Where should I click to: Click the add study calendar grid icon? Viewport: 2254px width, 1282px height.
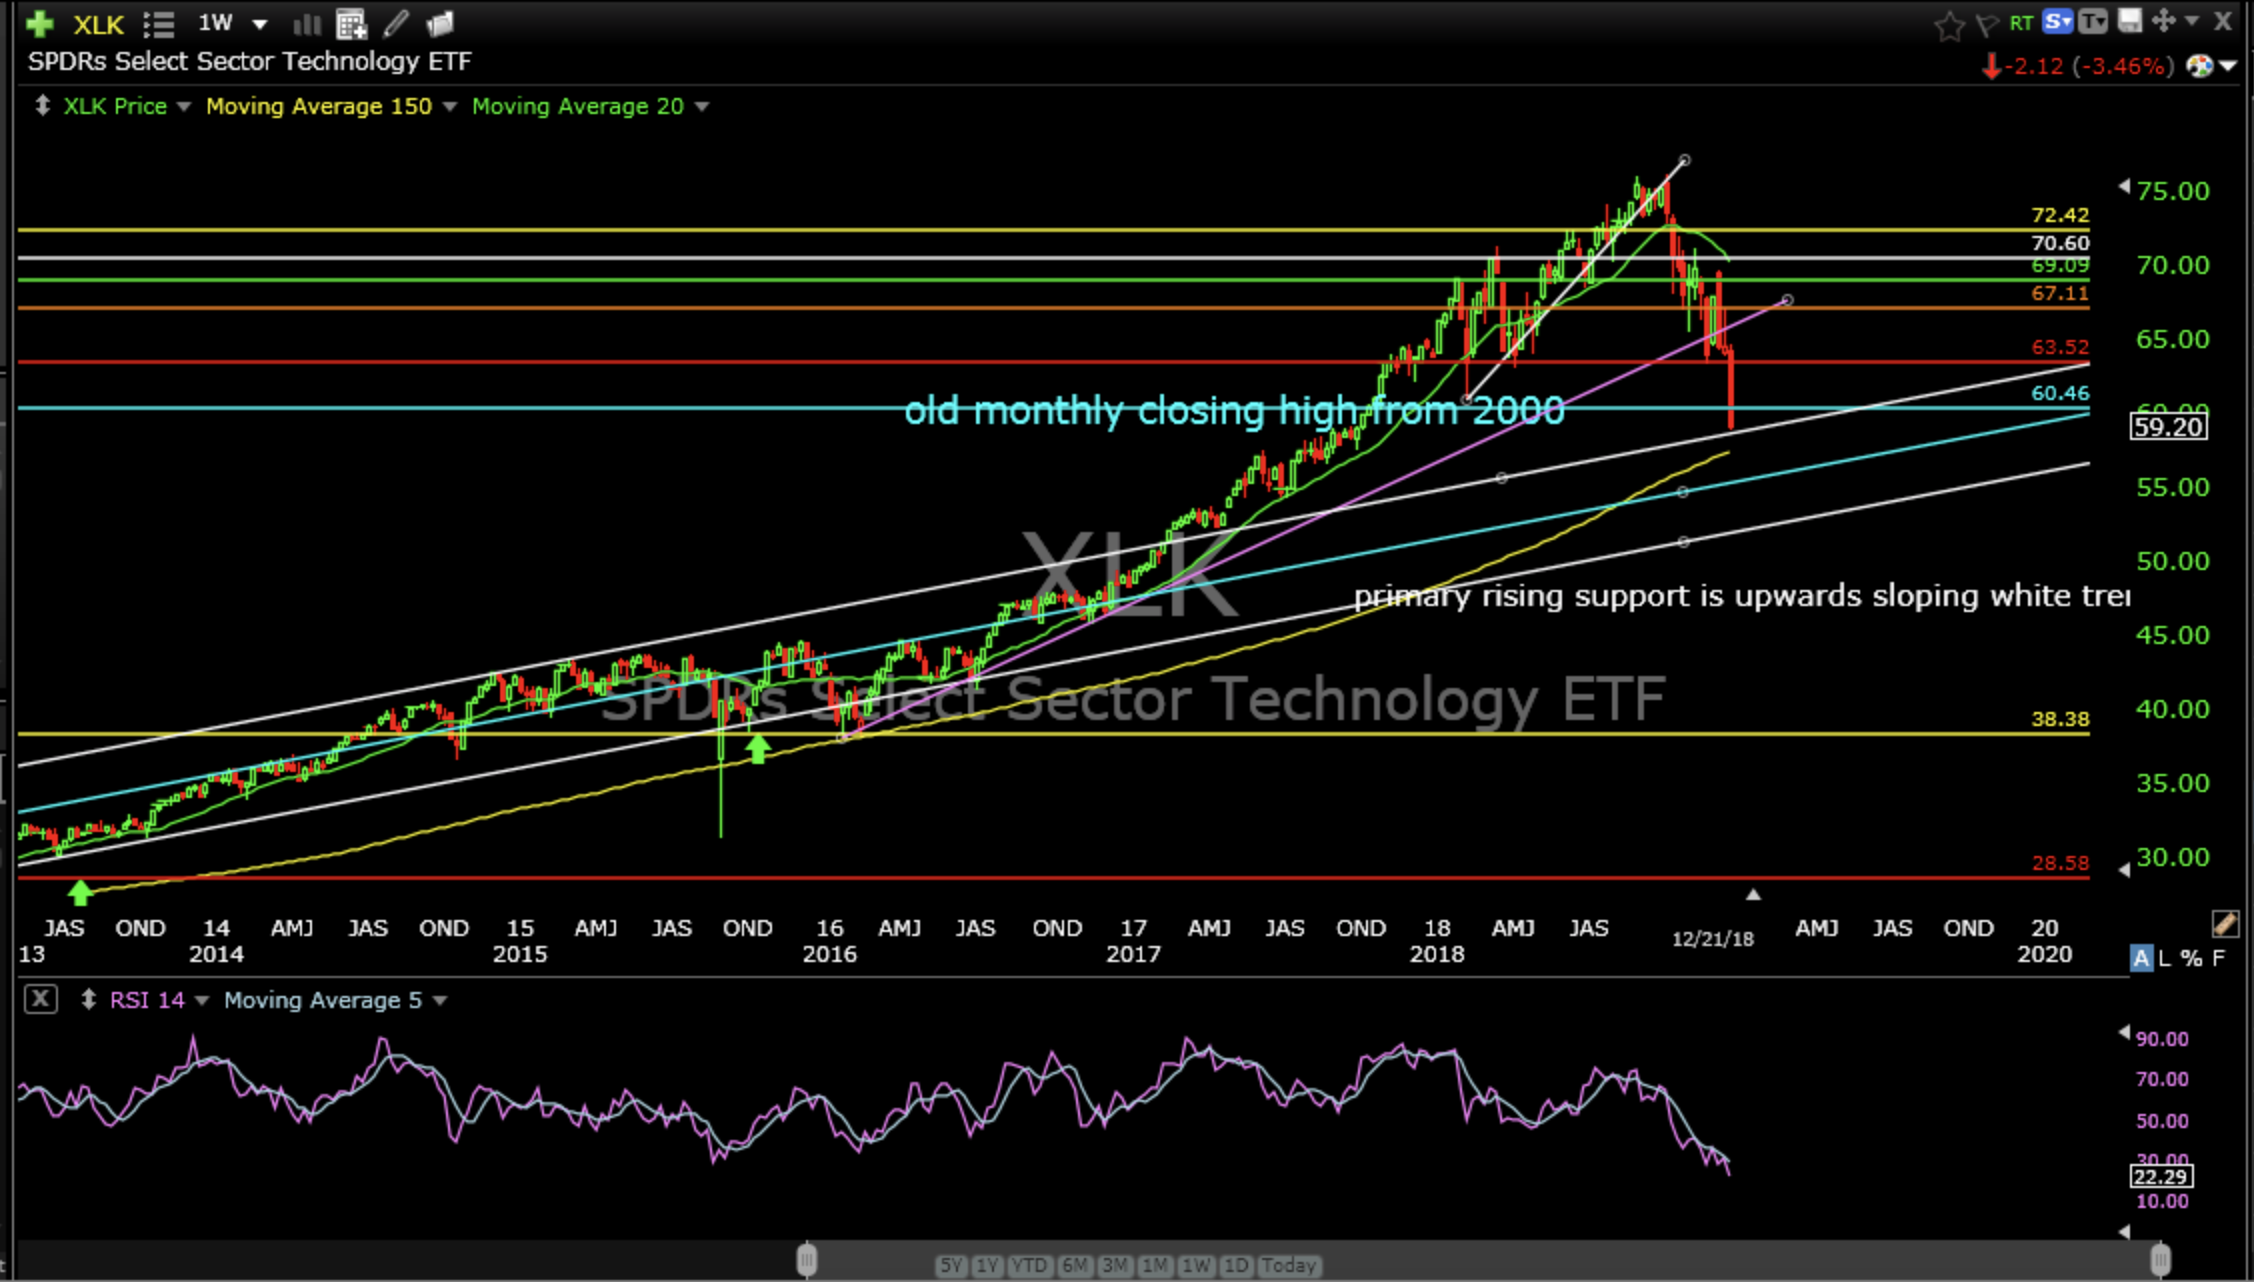pos(351,24)
